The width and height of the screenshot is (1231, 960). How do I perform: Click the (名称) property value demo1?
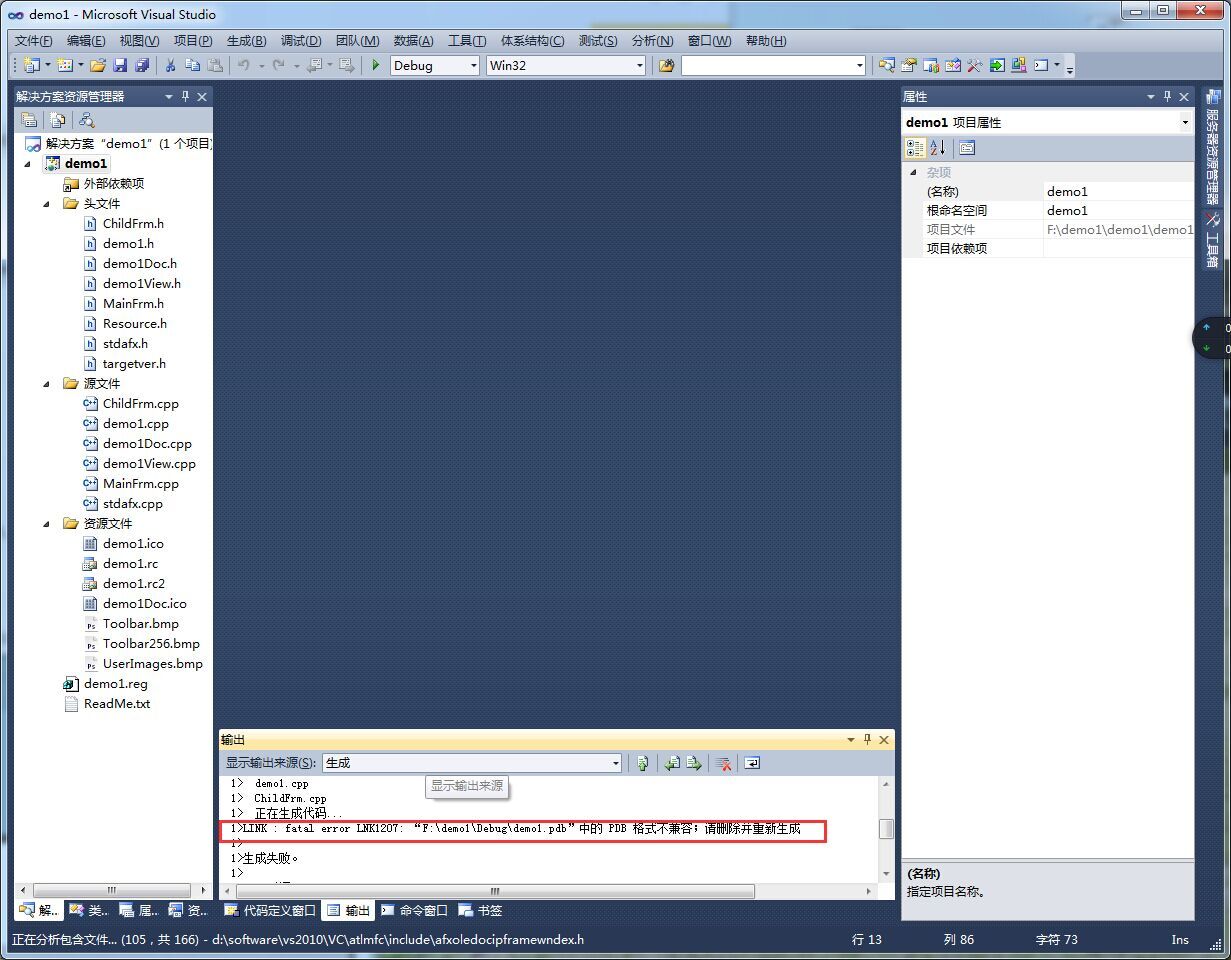1118,191
